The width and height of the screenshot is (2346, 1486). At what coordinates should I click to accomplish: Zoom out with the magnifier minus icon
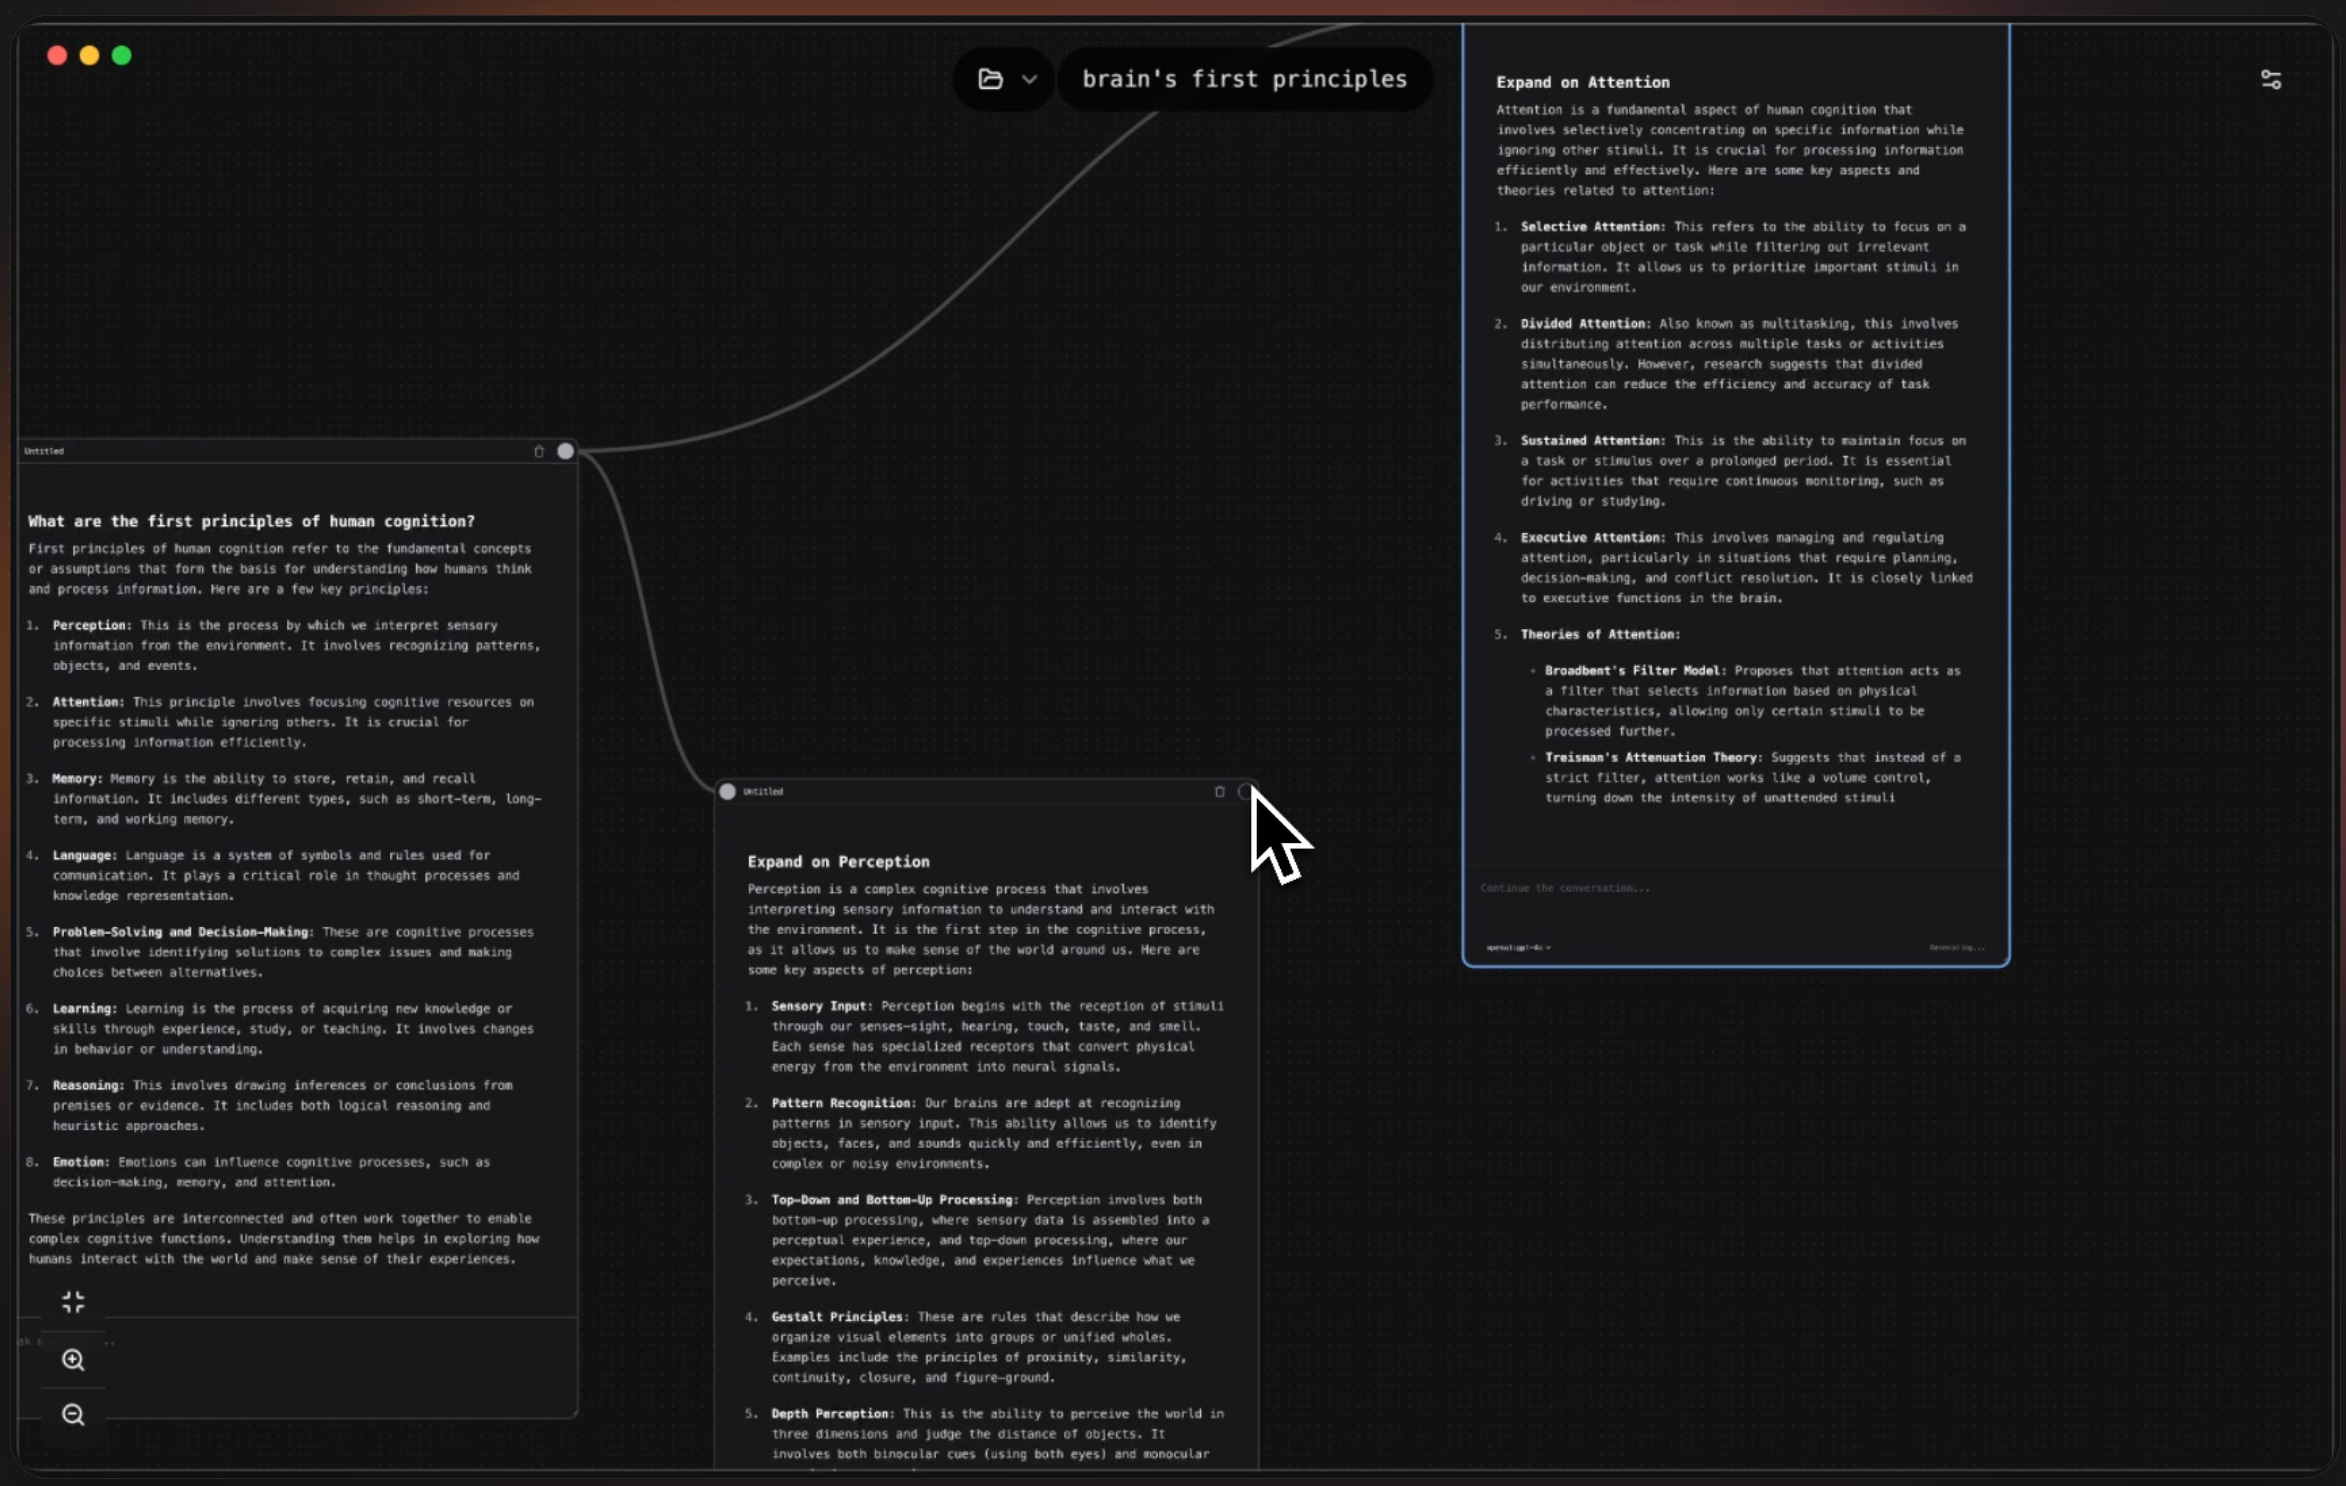(x=73, y=1414)
